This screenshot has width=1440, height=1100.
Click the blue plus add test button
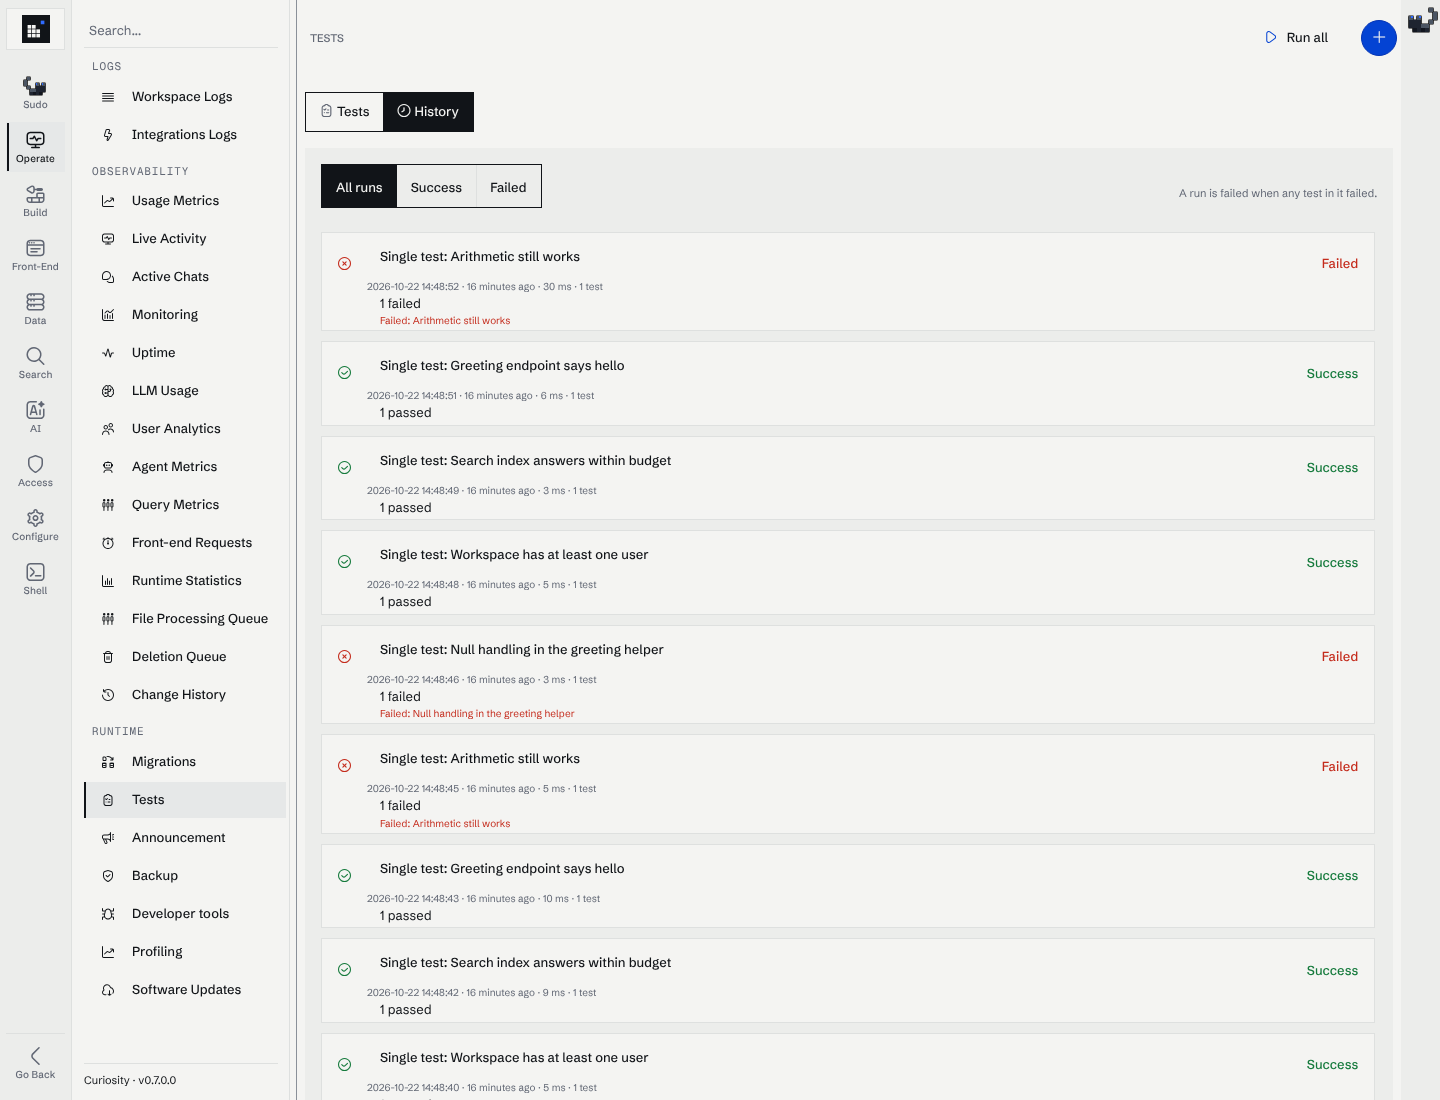coord(1378,38)
